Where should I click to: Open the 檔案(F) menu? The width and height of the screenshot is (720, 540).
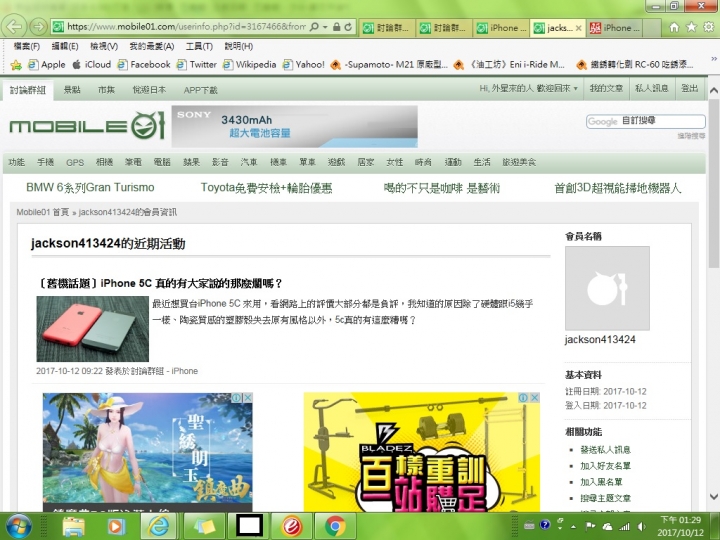coord(27,46)
